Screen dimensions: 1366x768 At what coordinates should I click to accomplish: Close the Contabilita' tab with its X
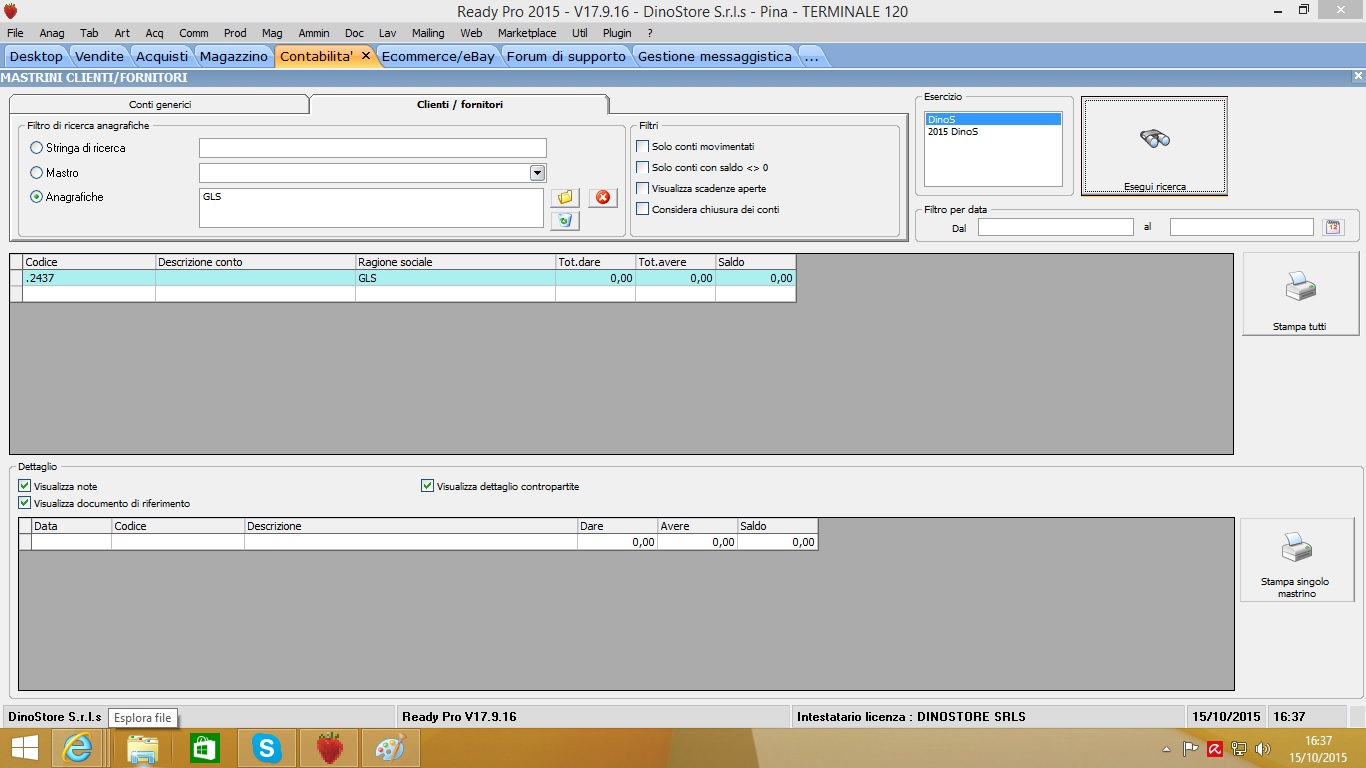pos(366,56)
